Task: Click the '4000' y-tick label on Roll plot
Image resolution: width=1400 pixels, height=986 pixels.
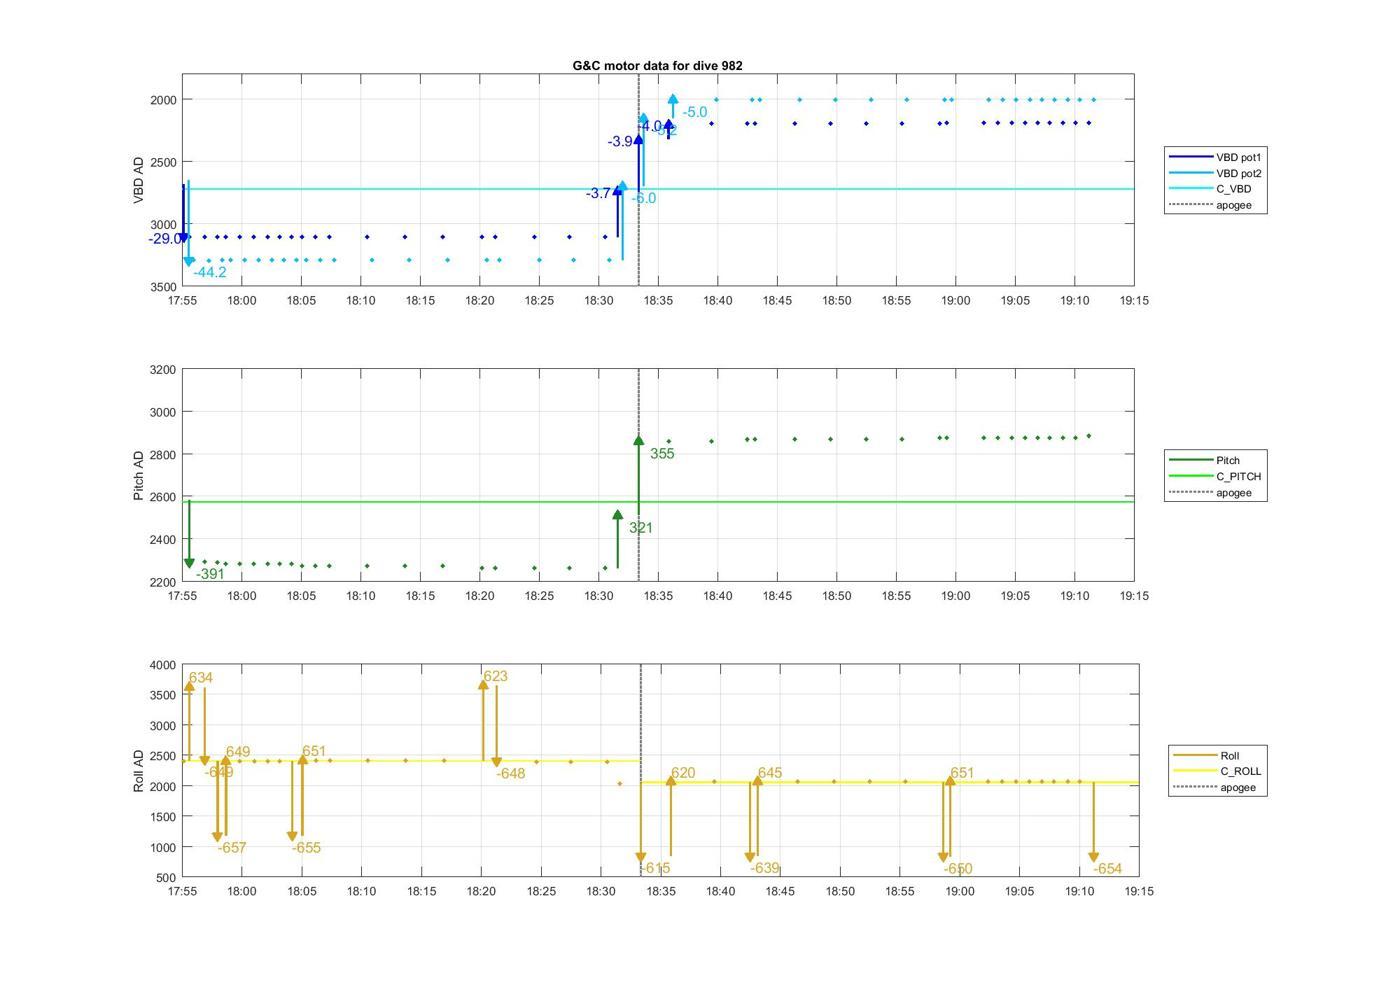Action: click(163, 665)
